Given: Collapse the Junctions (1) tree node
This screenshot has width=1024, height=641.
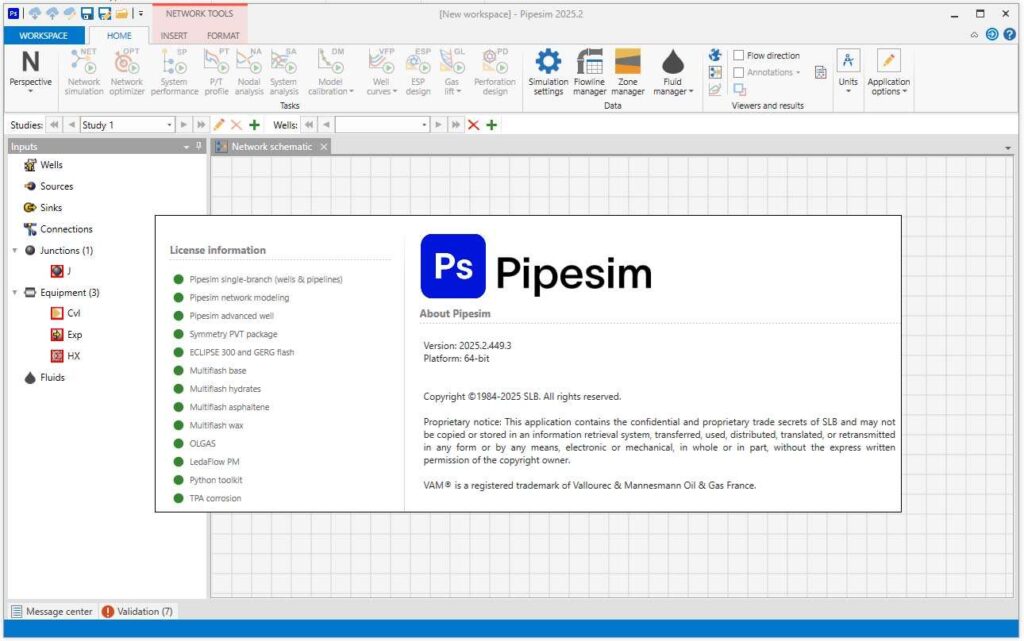Looking at the screenshot, I should pos(14,250).
